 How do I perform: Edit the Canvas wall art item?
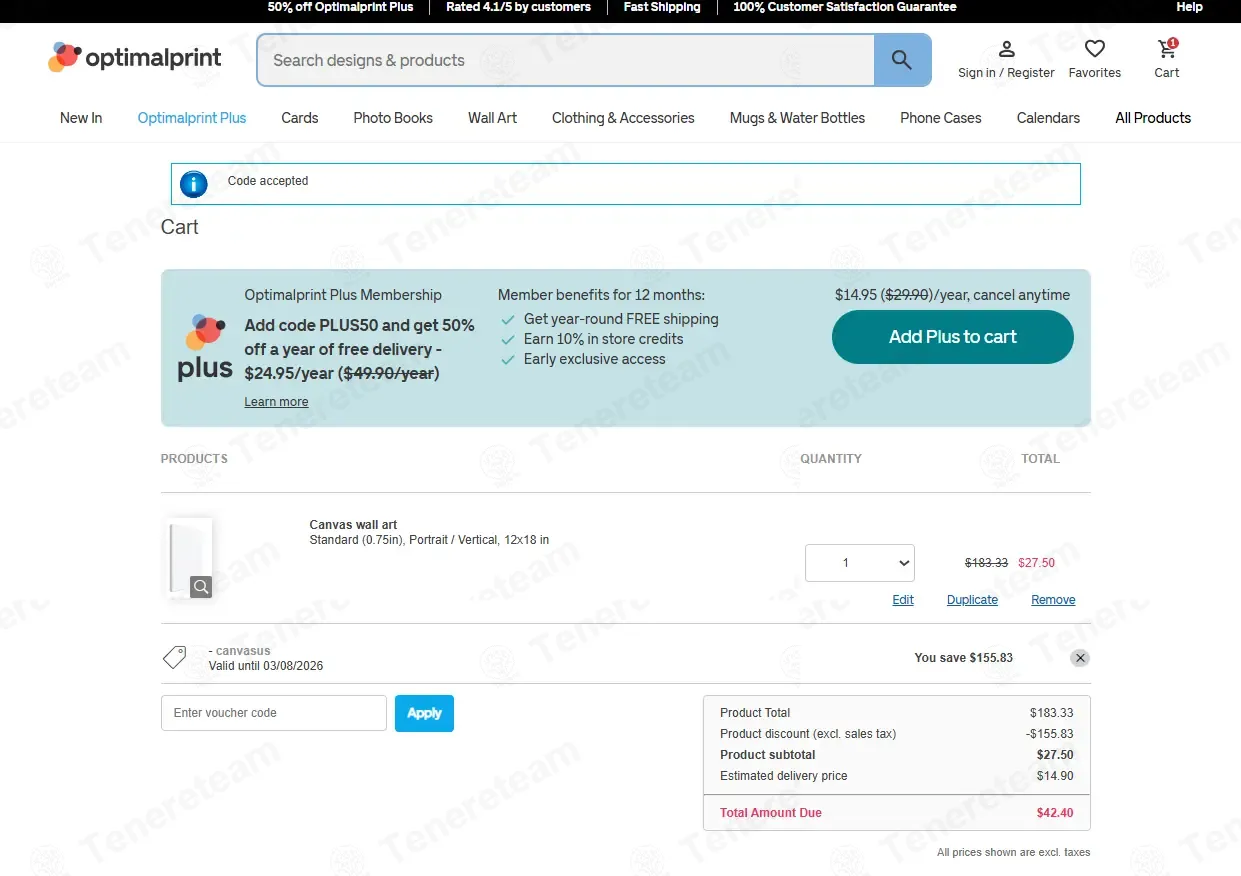pyautogui.click(x=903, y=600)
